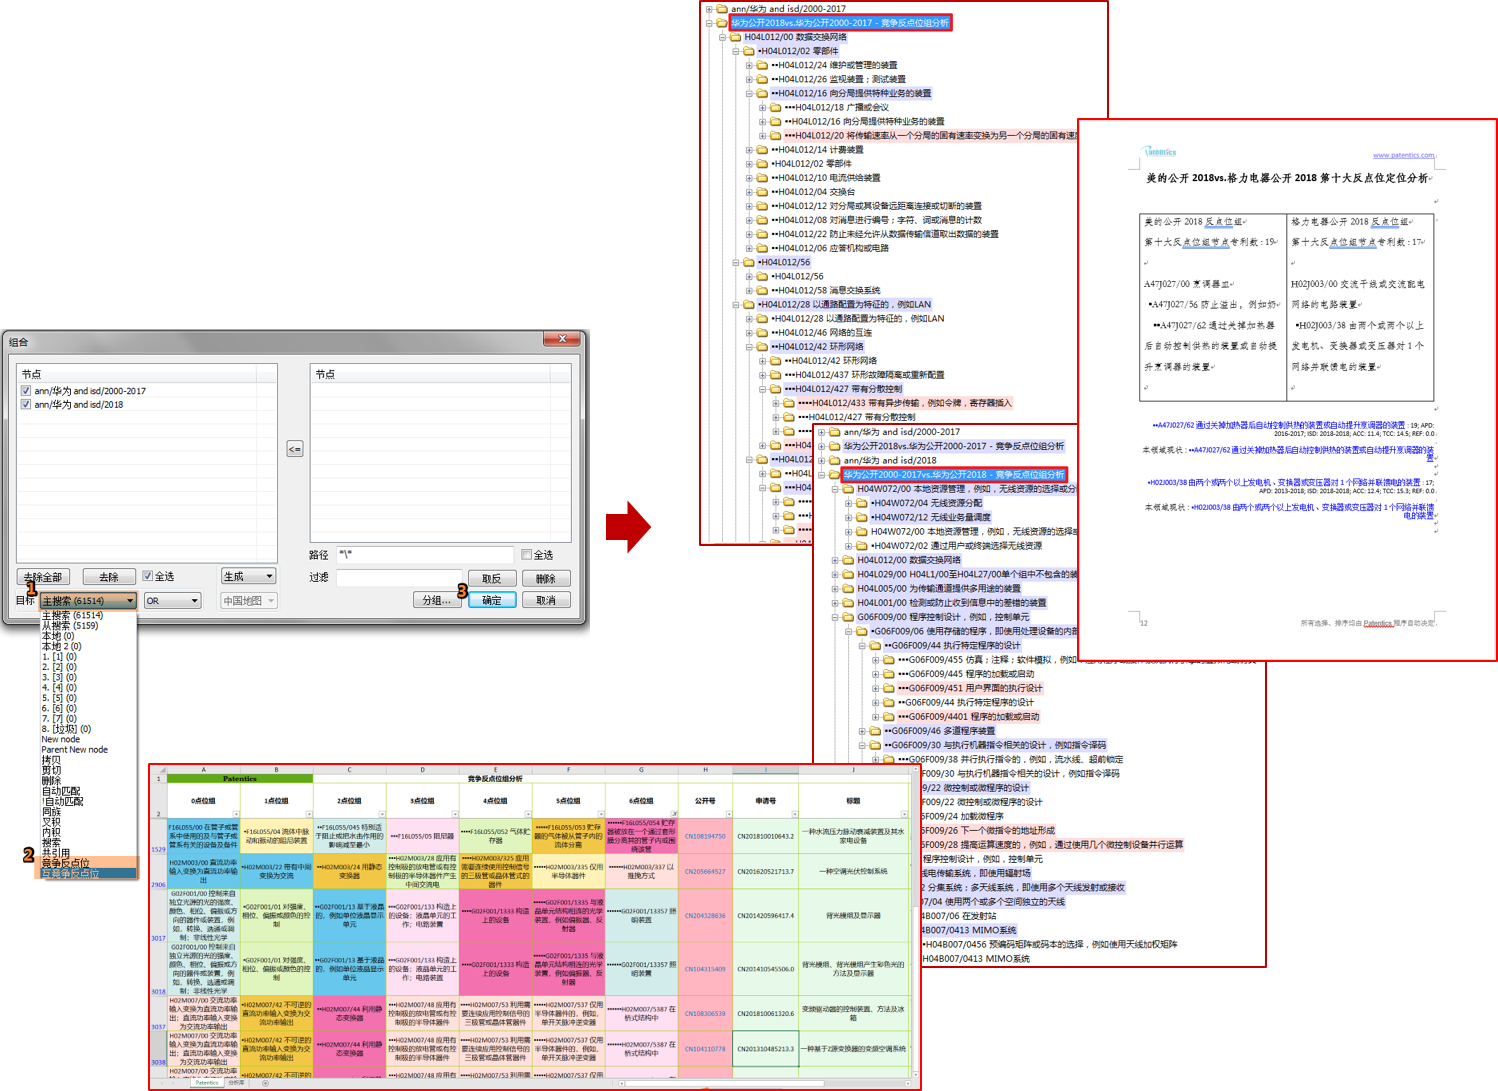Screen dimensions: 1498x1091
Task: Choose 从搜索 (5159) in target list
Action: click(x=70, y=626)
